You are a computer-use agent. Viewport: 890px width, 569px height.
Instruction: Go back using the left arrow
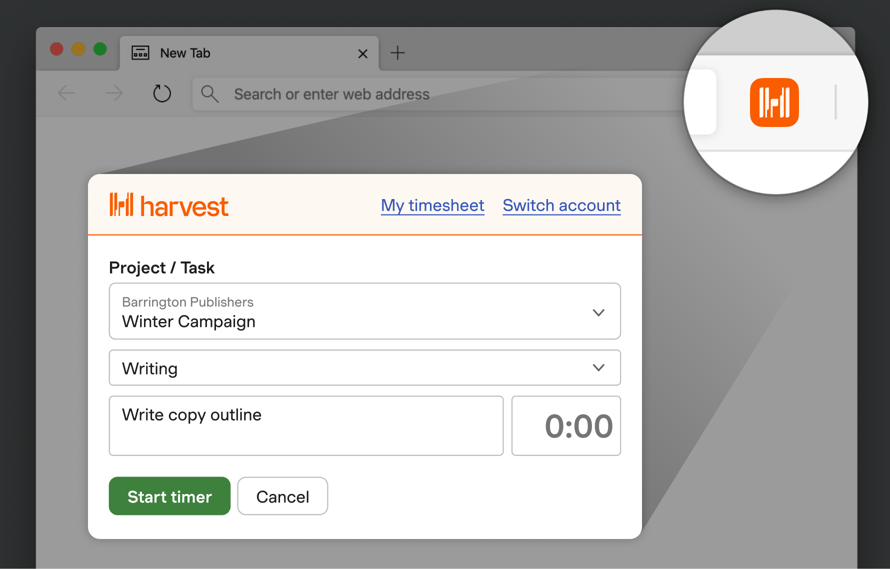tap(66, 93)
